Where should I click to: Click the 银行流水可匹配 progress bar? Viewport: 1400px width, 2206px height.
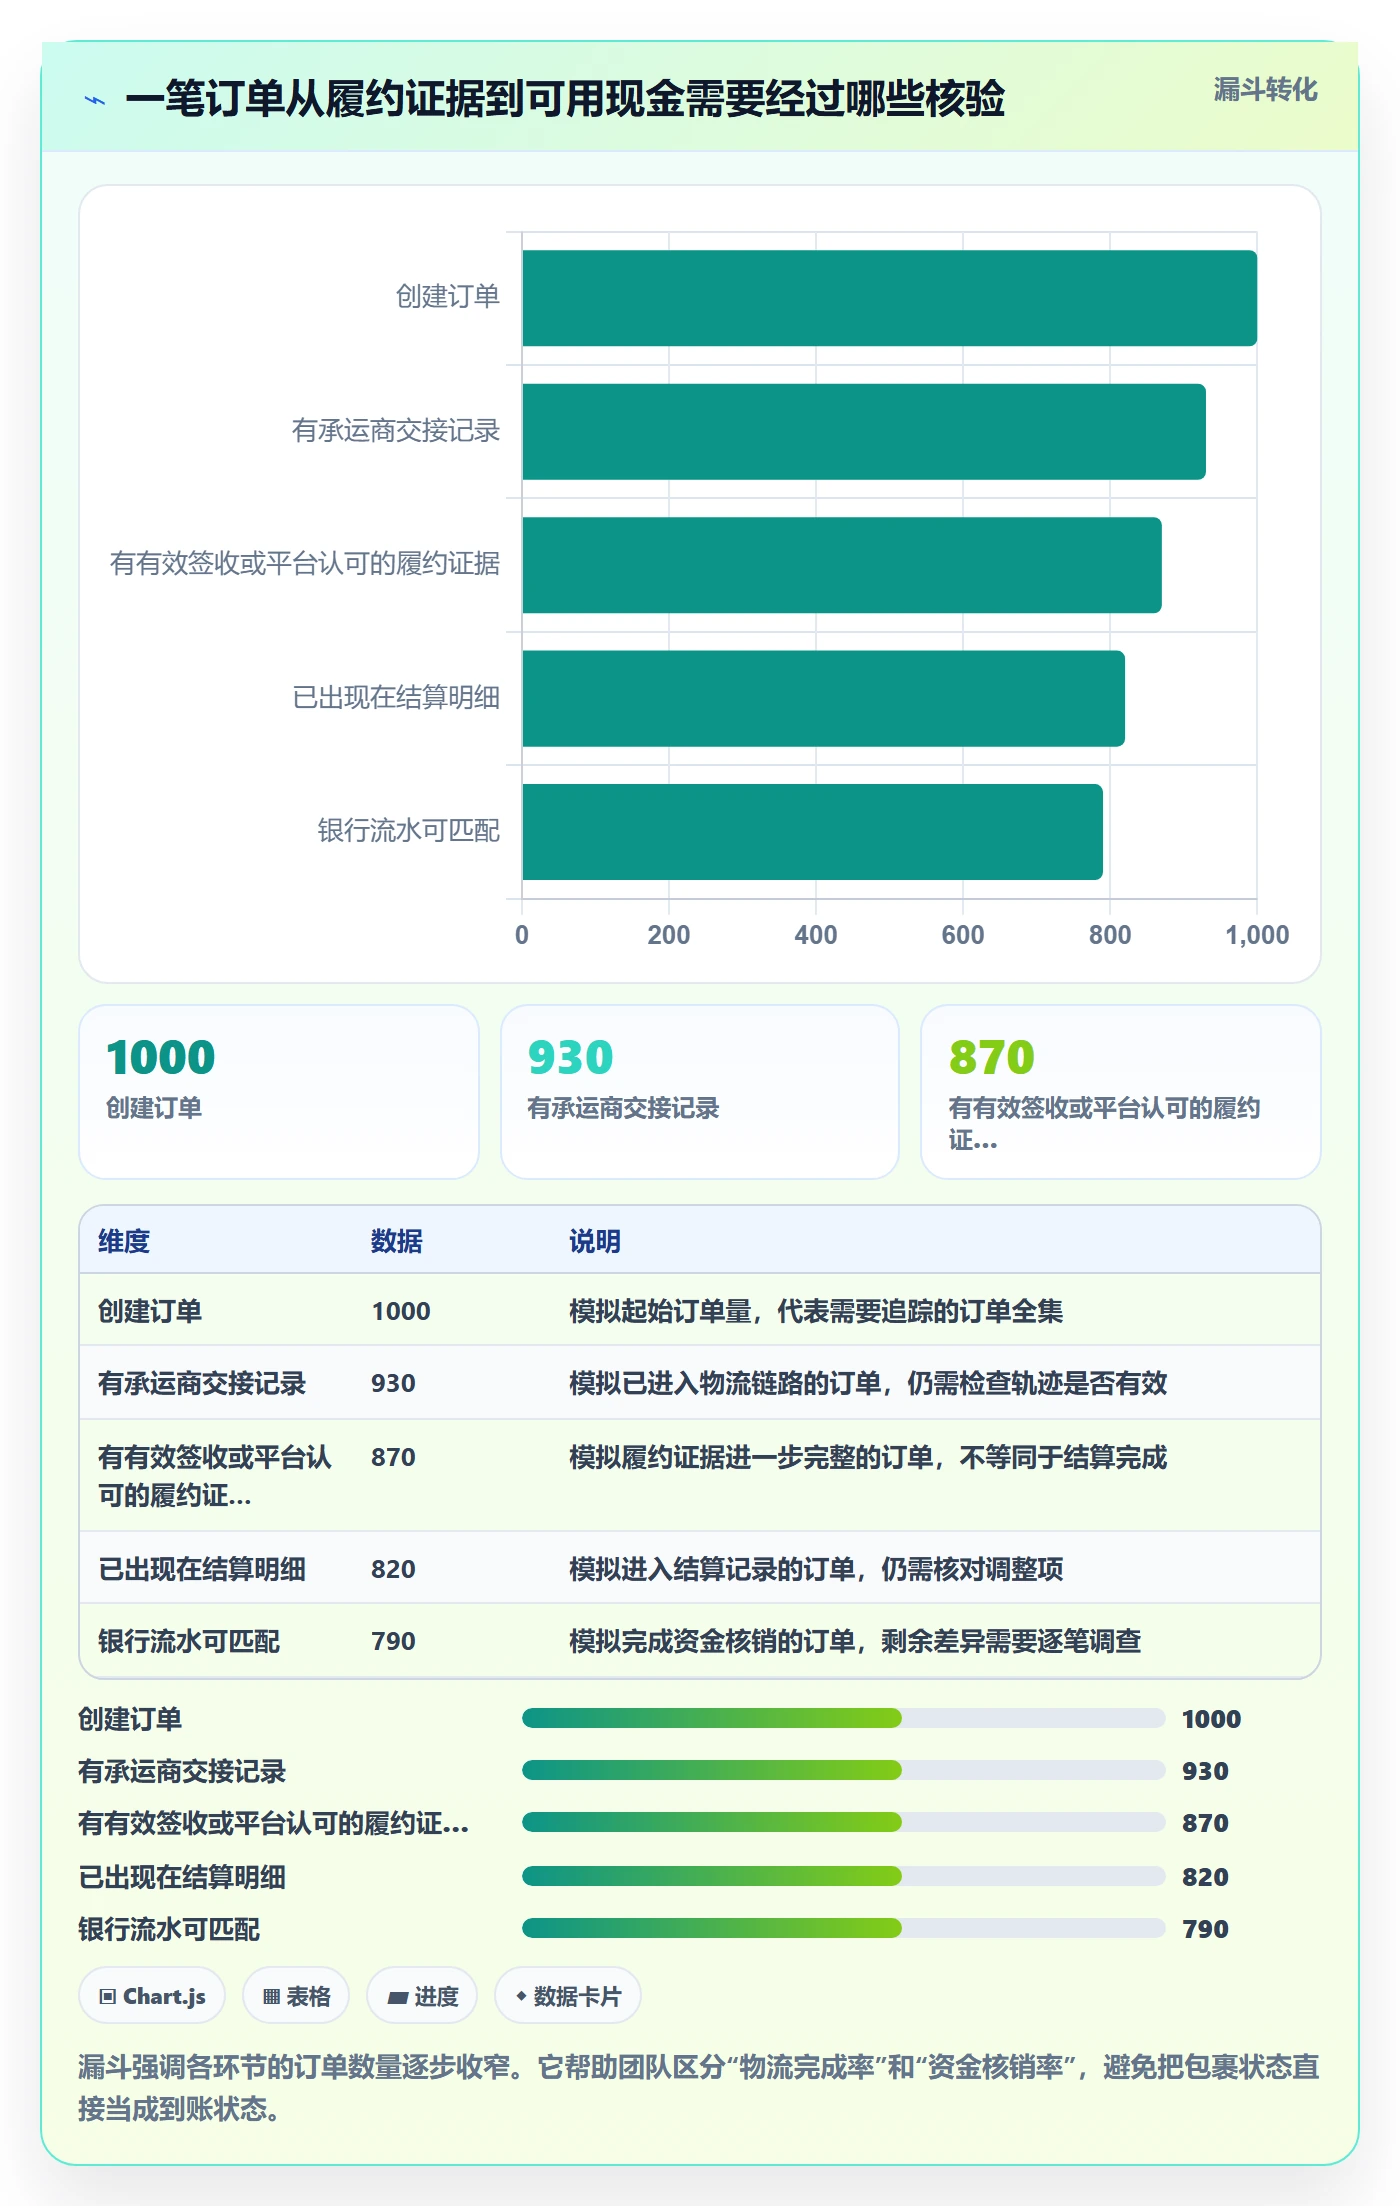pos(843,1928)
